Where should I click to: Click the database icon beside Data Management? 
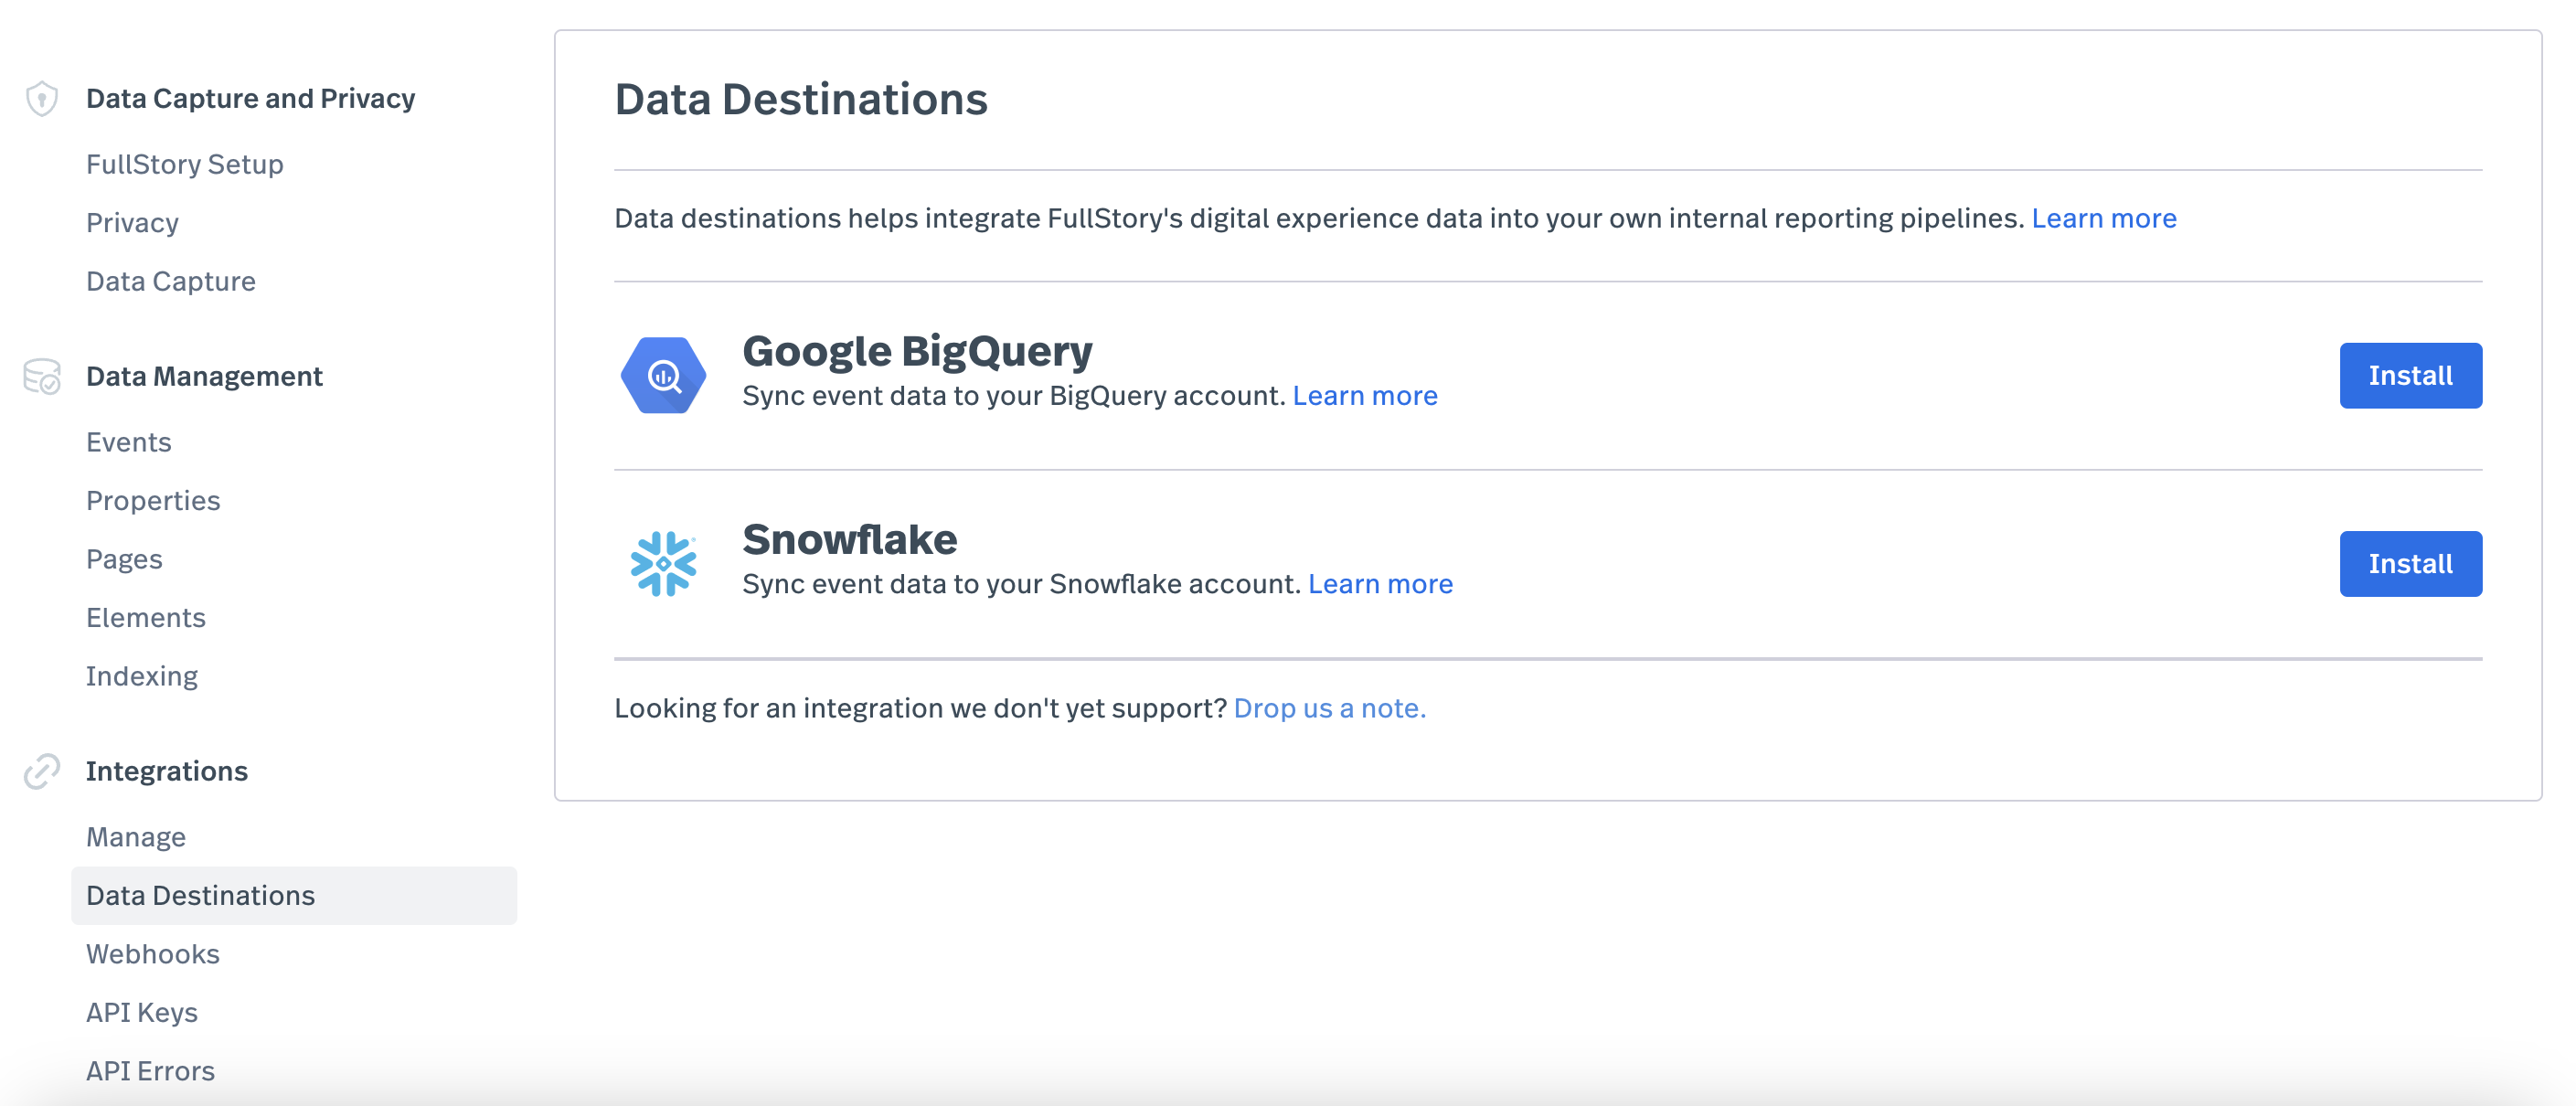tap(42, 376)
